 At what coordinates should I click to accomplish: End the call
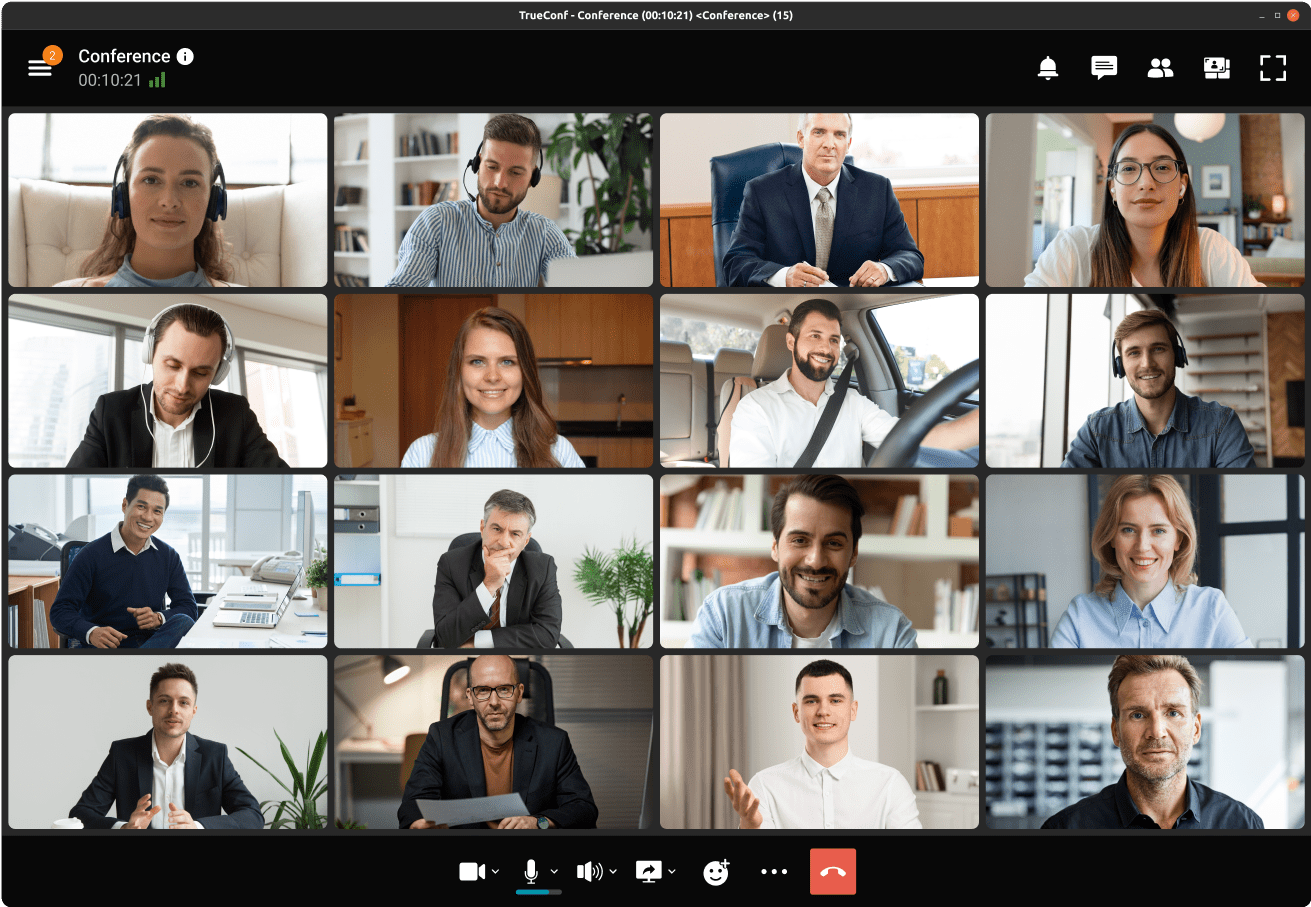pyautogui.click(x=833, y=871)
